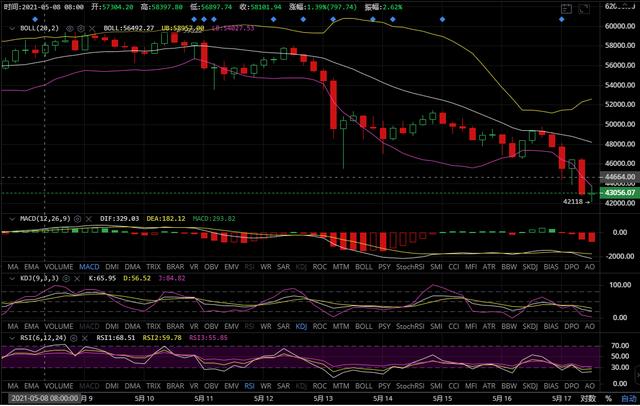Toggle 对数 logarithmic scale
640x406 pixels.
(x=588, y=398)
